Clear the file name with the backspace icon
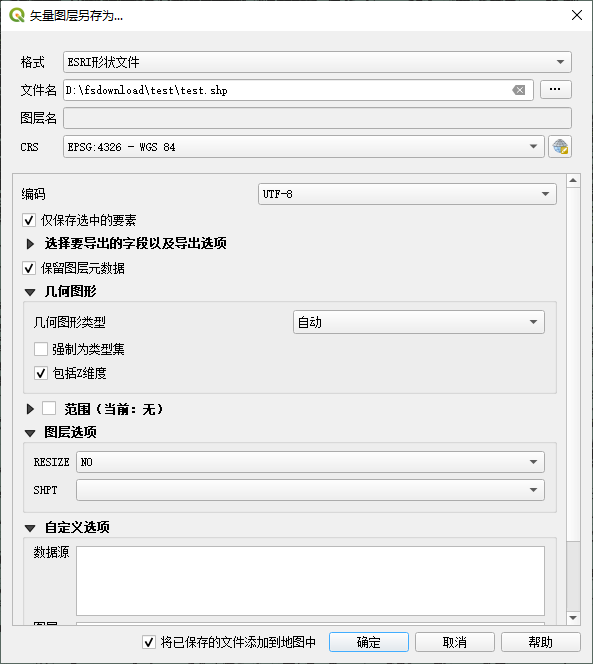The height and width of the screenshot is (664, 593). pyautogui.click(x=518, y=90)
